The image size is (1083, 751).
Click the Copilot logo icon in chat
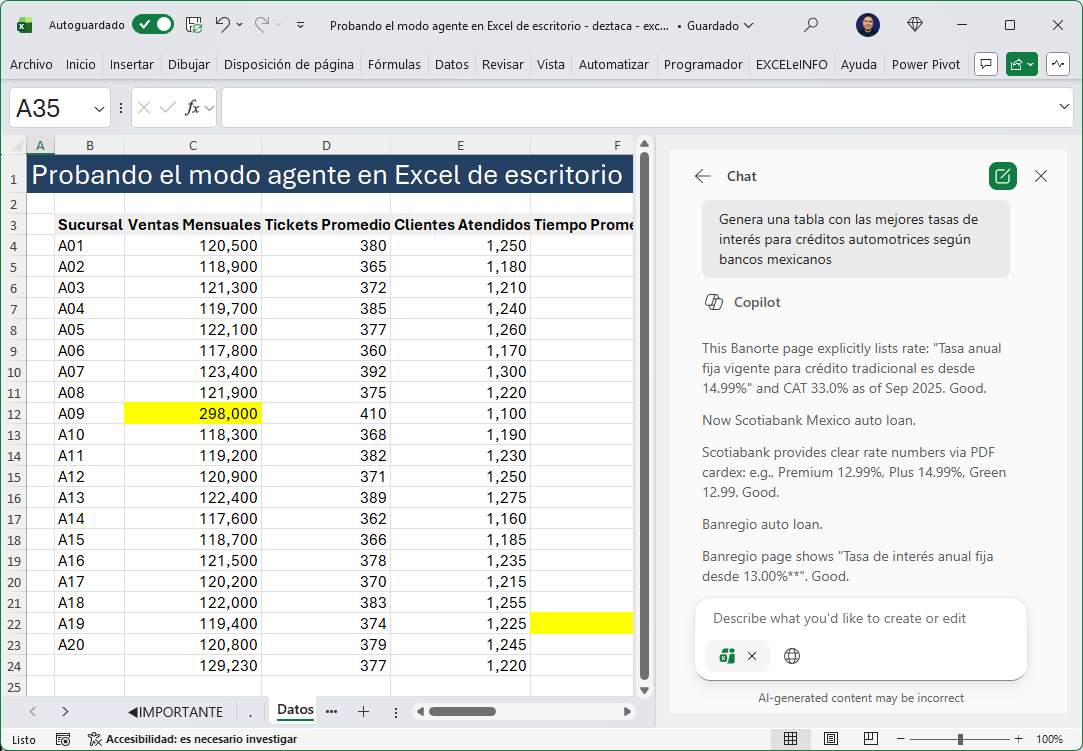713,302
